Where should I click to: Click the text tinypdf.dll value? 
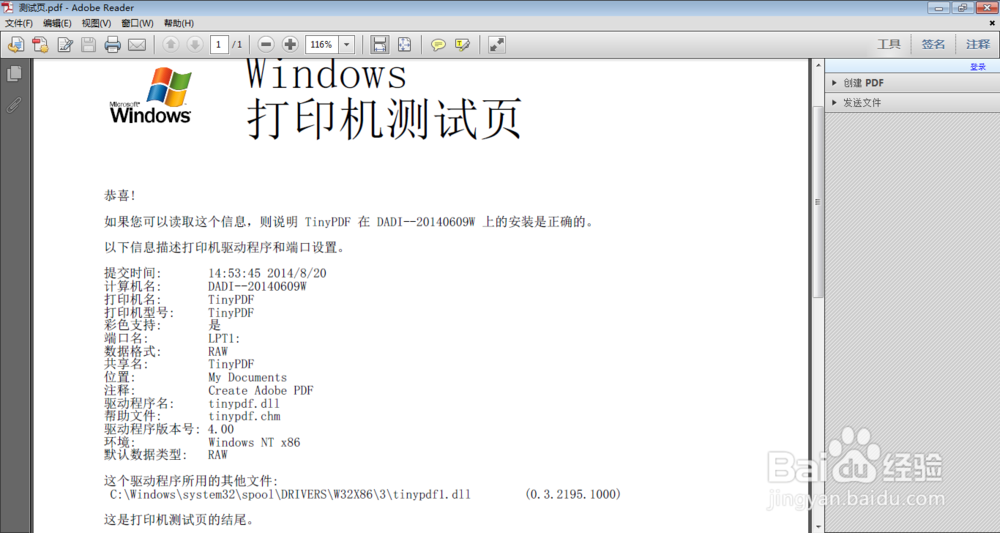point(244,404)
